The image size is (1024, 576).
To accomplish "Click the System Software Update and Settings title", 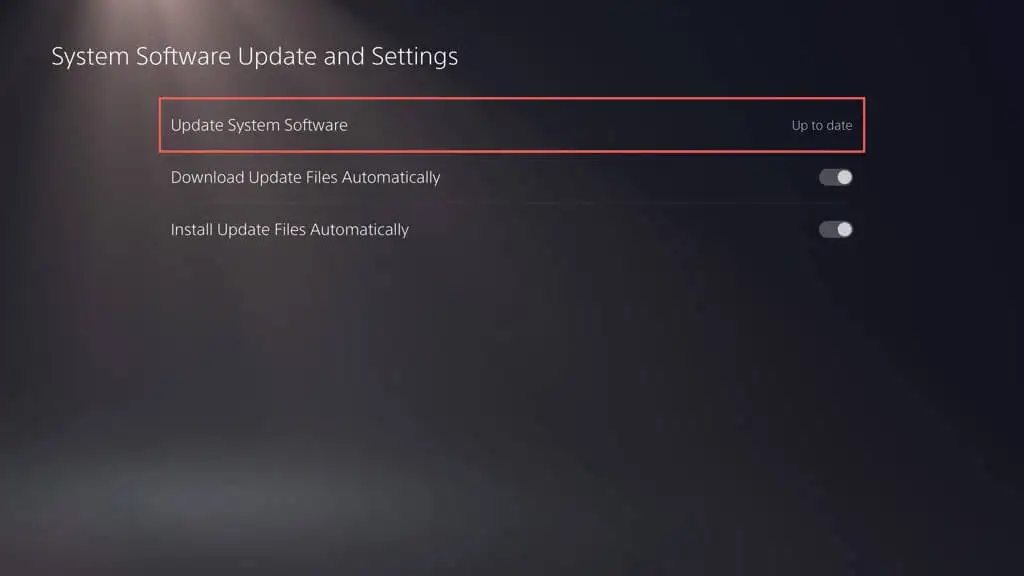I will coord(255,57).
